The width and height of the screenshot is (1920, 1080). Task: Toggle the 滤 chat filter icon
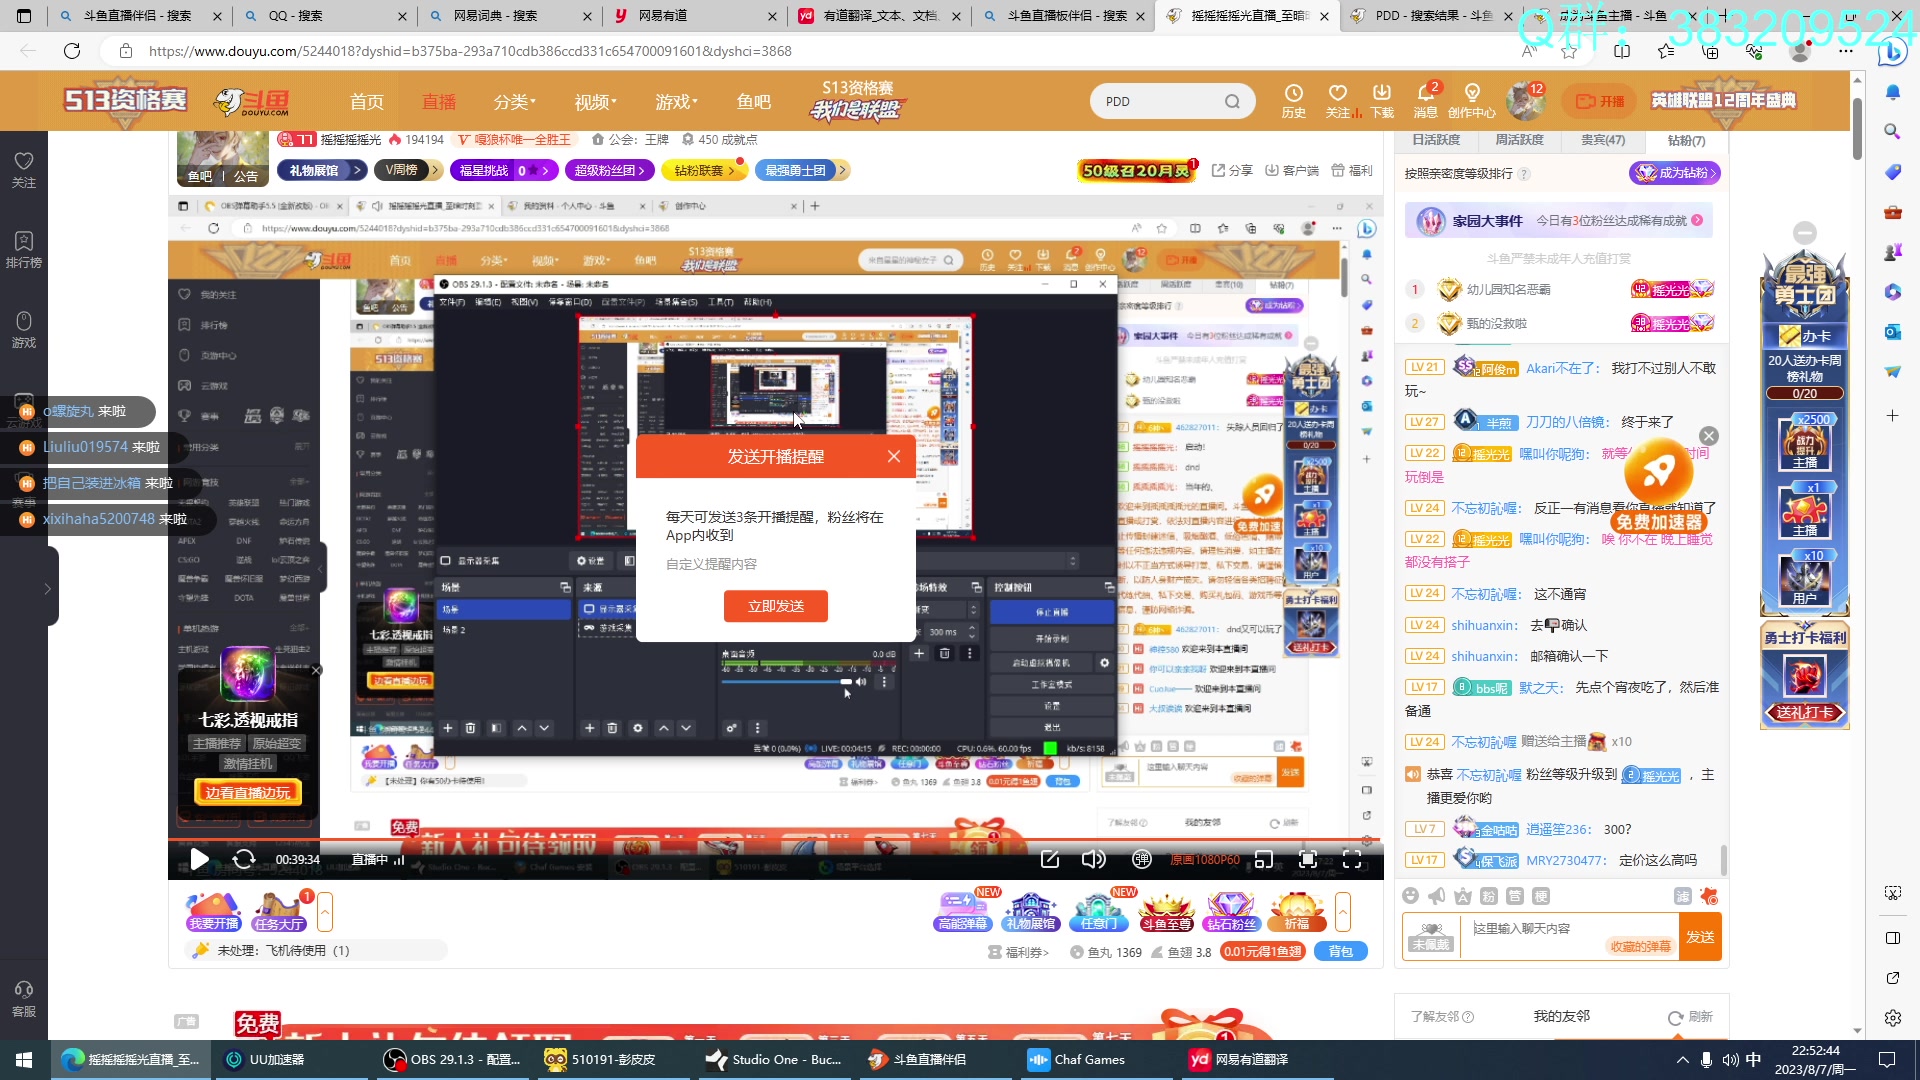(x=1683, y=896)
